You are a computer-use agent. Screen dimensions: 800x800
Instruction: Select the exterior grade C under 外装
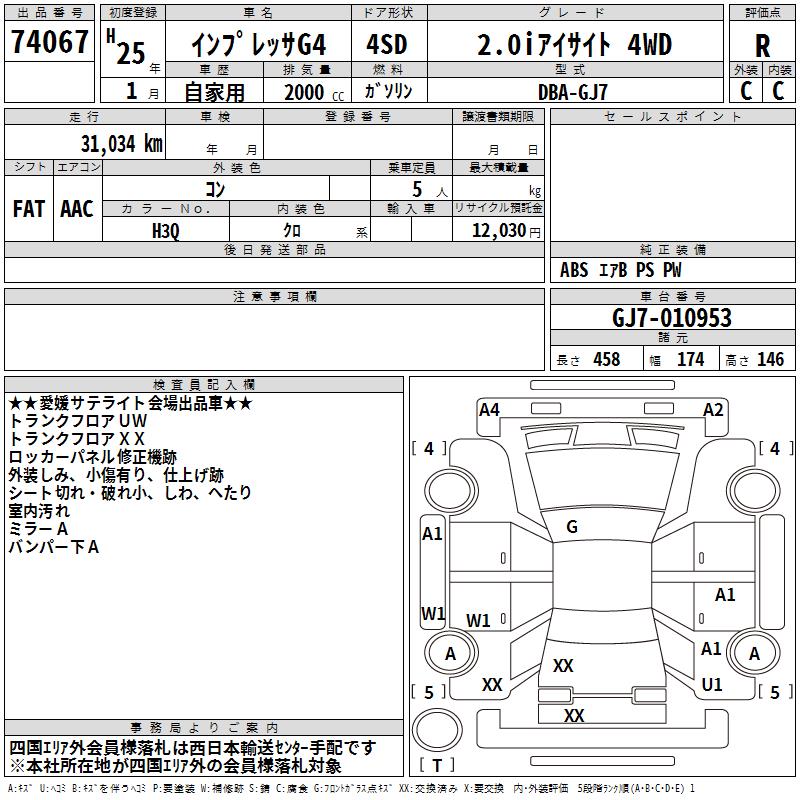[x=746, y=91]
